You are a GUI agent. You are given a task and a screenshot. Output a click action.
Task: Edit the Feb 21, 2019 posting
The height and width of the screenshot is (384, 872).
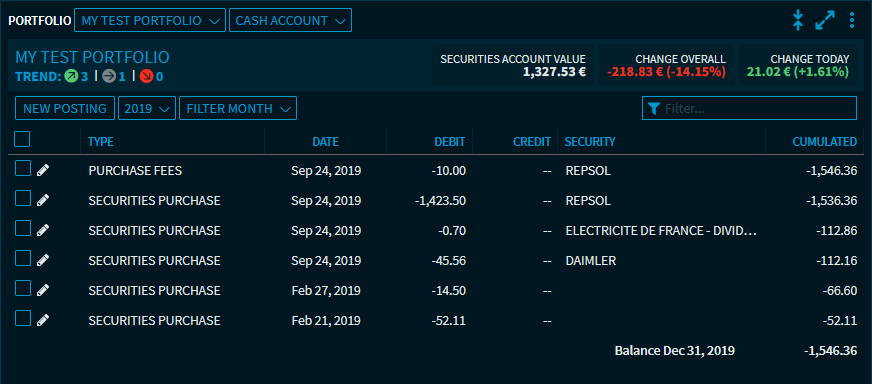pos(43,321)
